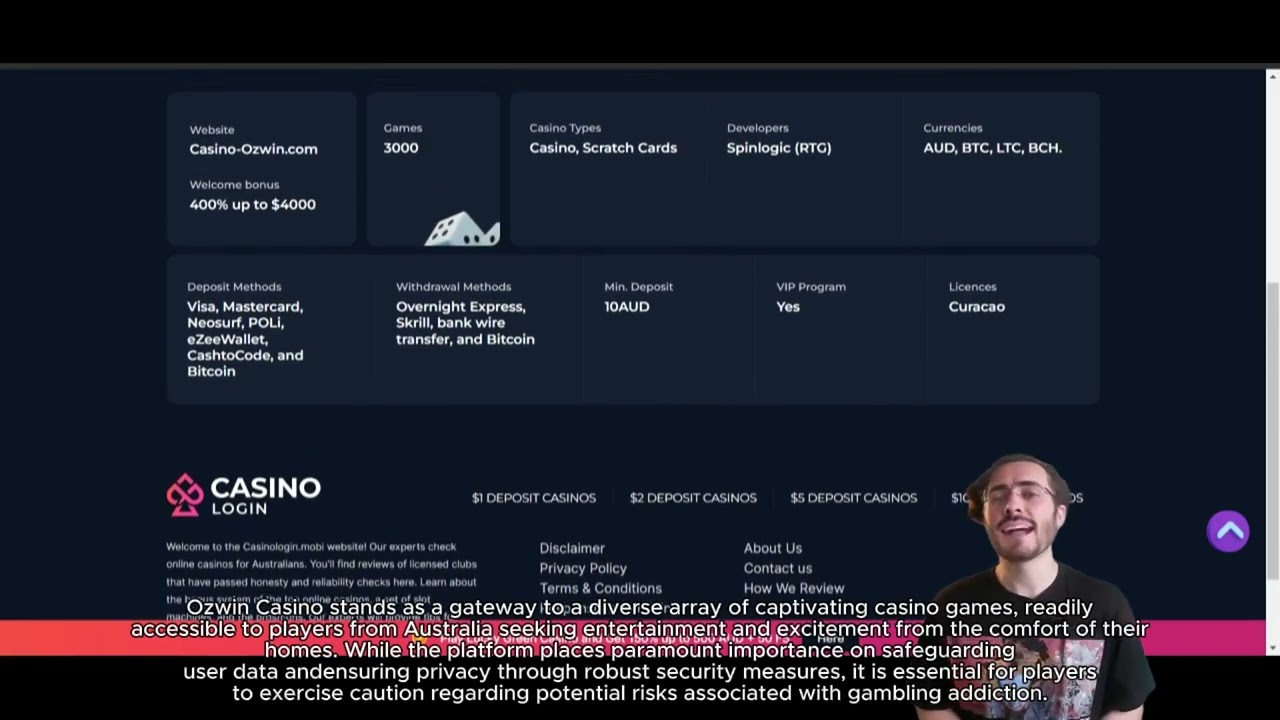Image resolution: width=1280 pixels, height=720 pixels.
Task: Click the purple scroll-to-top arrow button
Action: click(x=1228, y=531)
